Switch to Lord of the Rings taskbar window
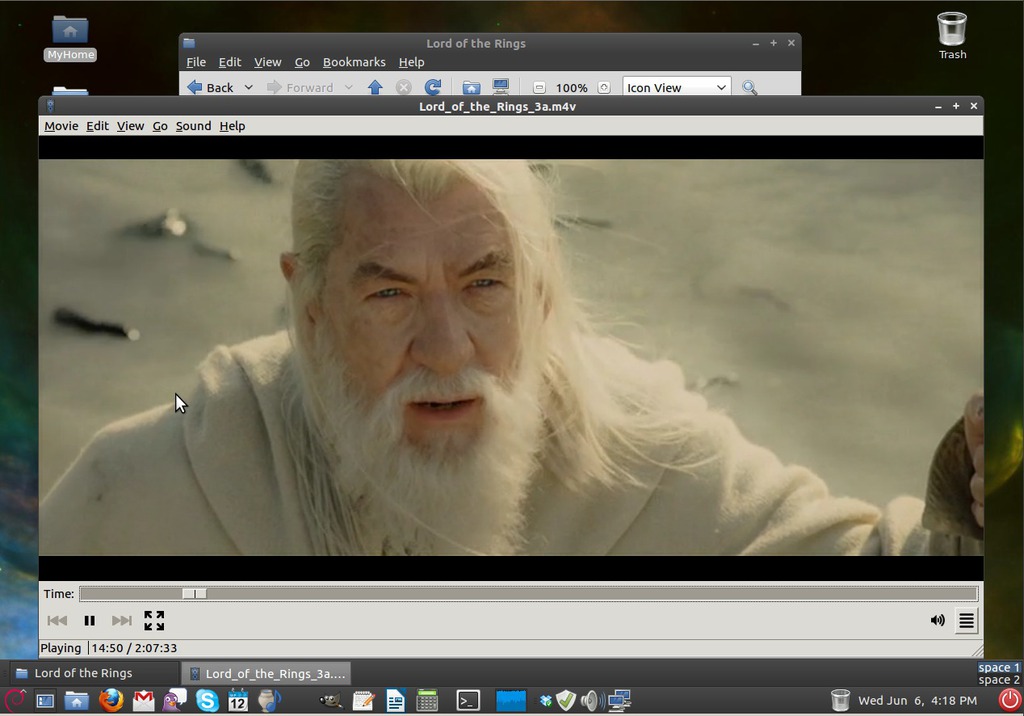 (x=94, y=673)
